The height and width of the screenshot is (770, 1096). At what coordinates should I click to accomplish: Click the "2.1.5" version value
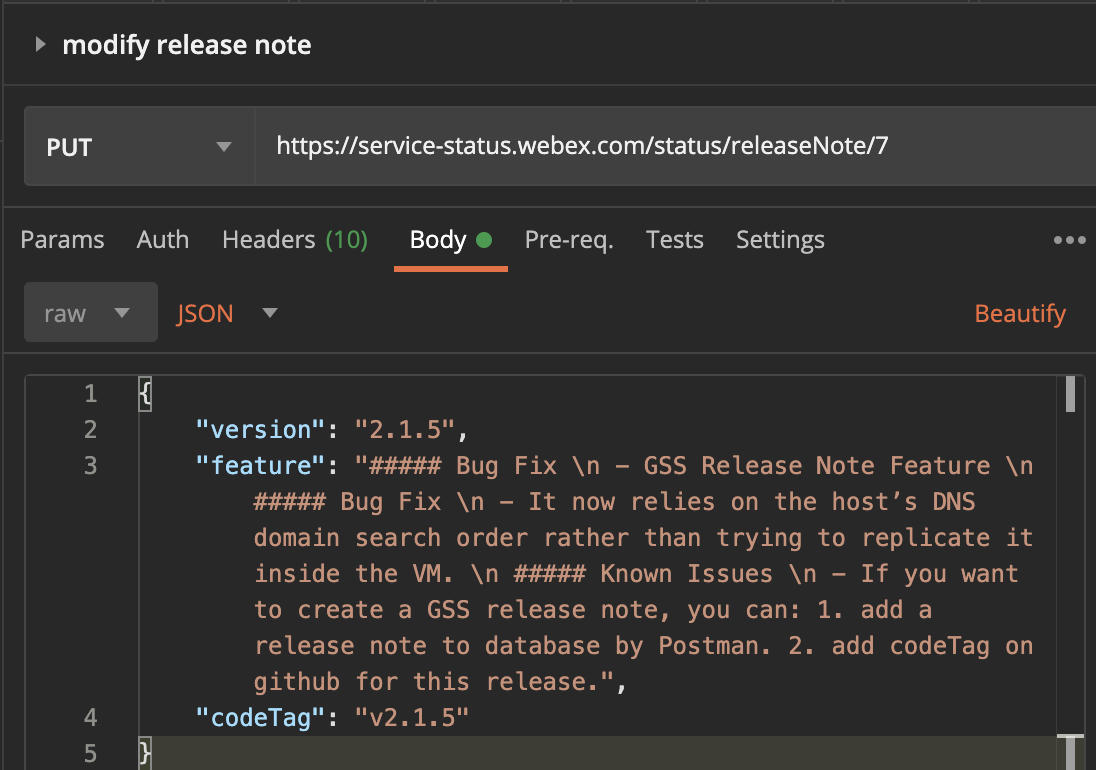405,429
